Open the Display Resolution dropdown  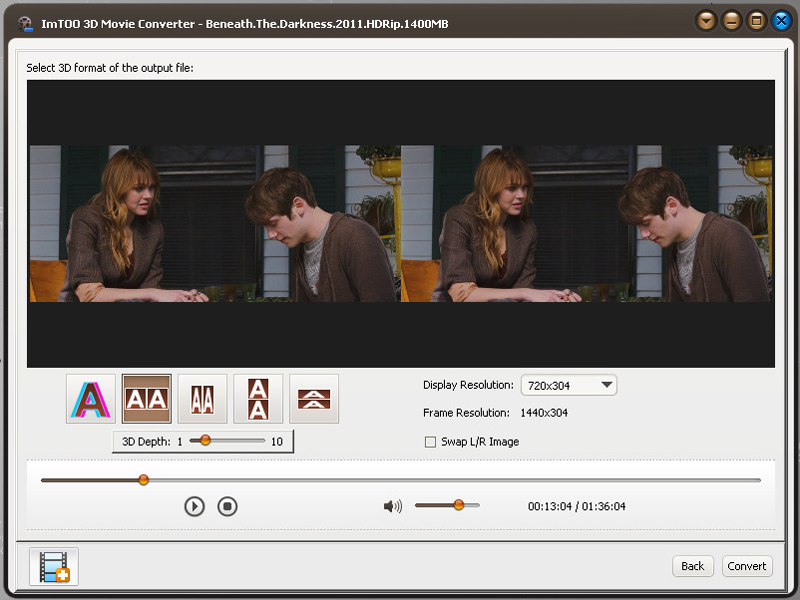tap(569, 385)
